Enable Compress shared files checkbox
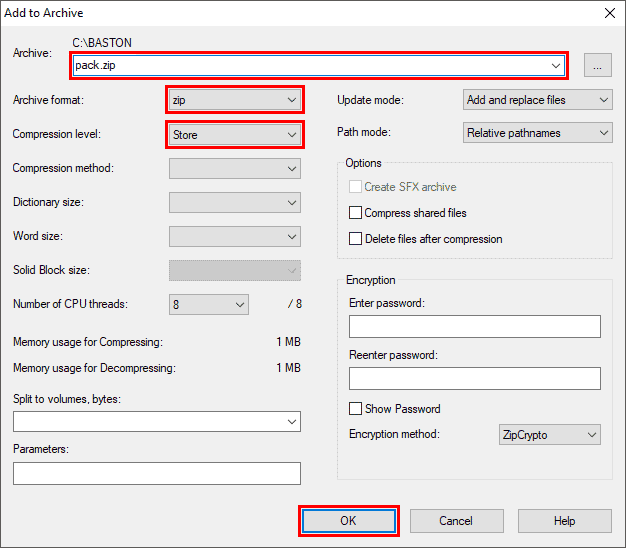This screenshot has height=548, width=626. coord(355,213)
